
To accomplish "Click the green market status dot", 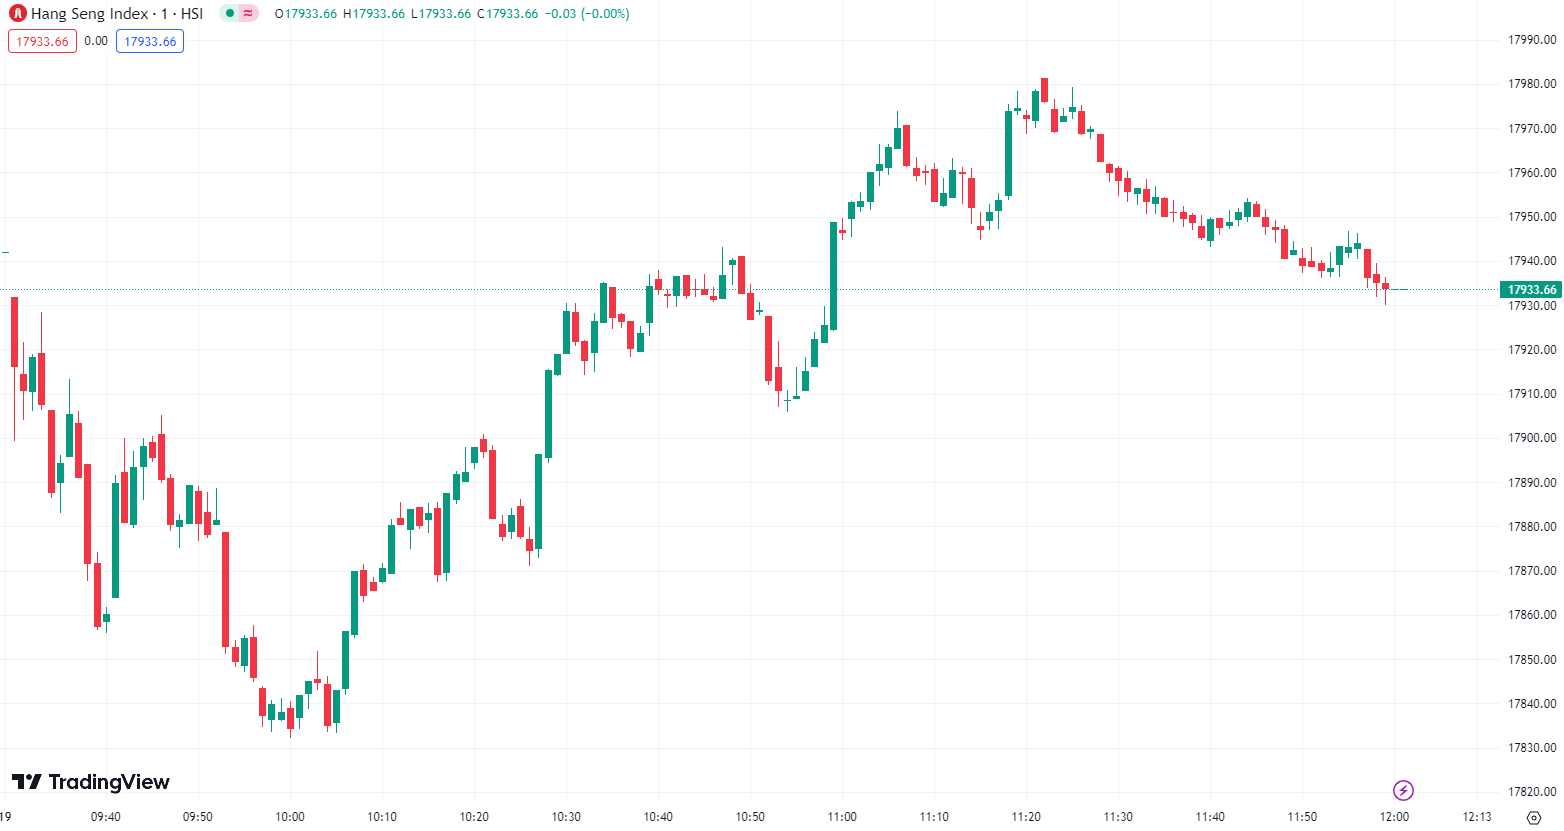I will (230, 14).
